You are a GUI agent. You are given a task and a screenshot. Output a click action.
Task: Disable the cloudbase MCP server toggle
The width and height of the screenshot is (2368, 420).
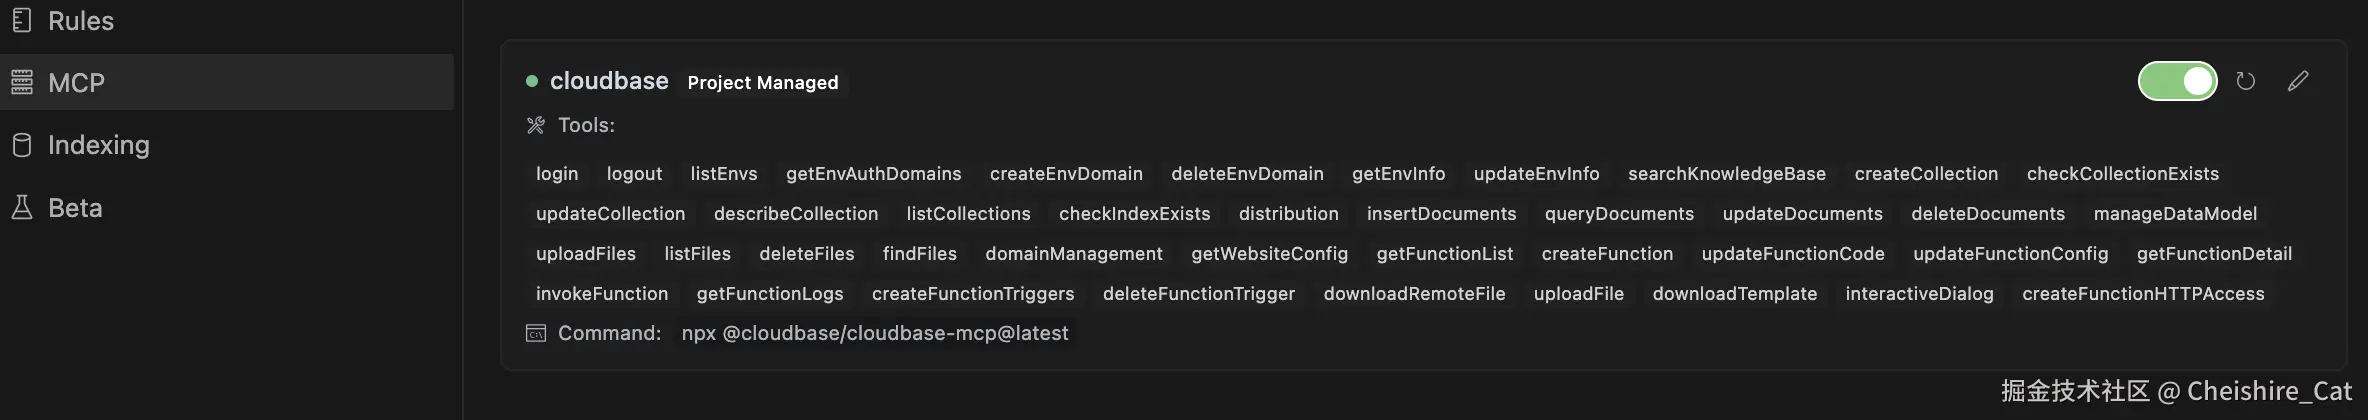click(2177, 81)
